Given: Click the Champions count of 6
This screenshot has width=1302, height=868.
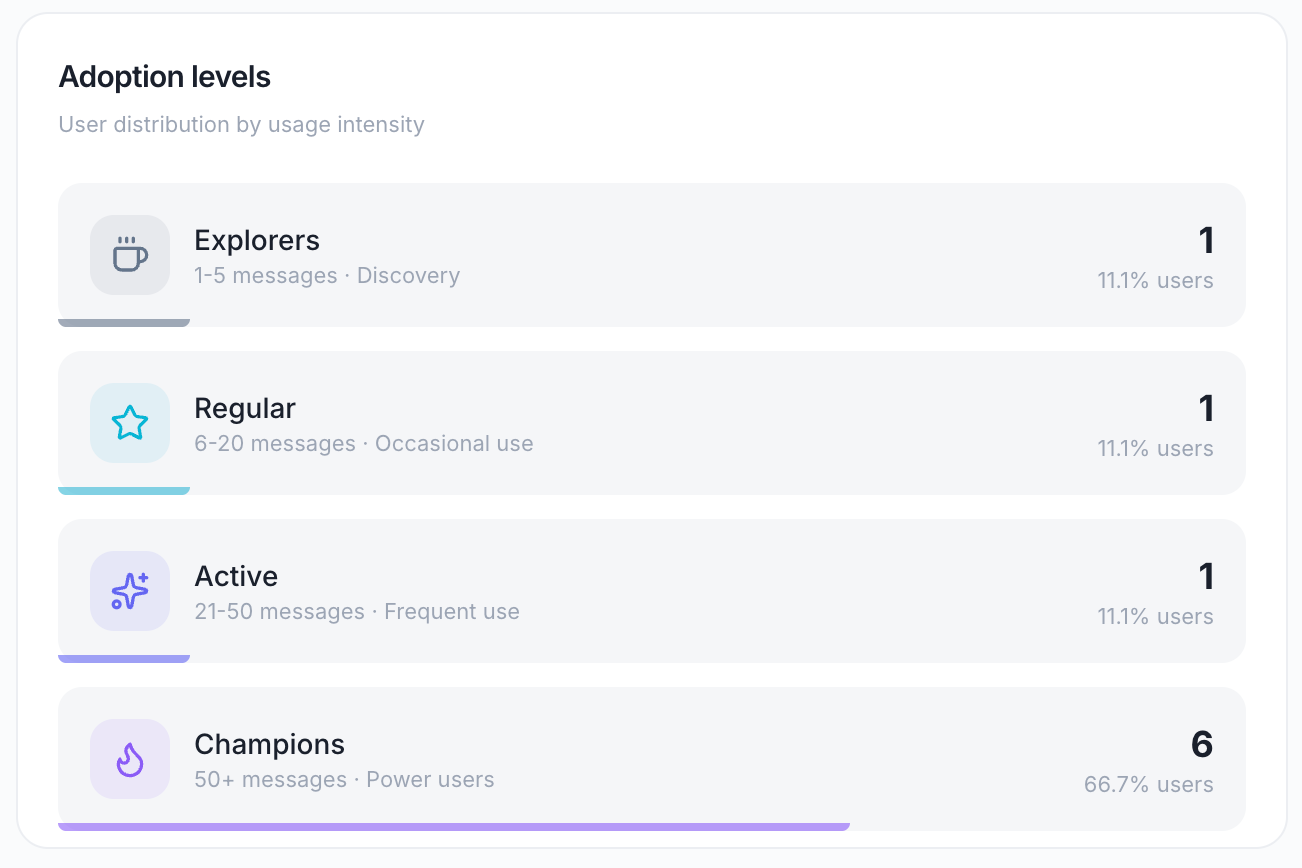Looking at the screenshot, I should point(1202,744).
